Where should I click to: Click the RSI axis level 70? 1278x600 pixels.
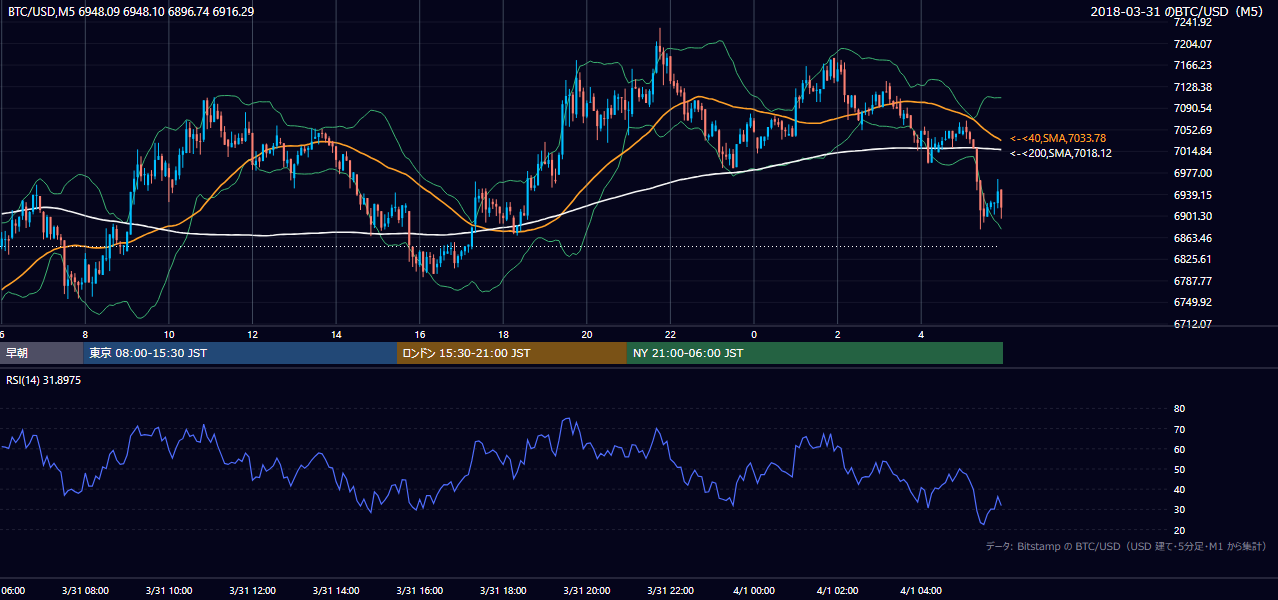[x=1180, y=429]
